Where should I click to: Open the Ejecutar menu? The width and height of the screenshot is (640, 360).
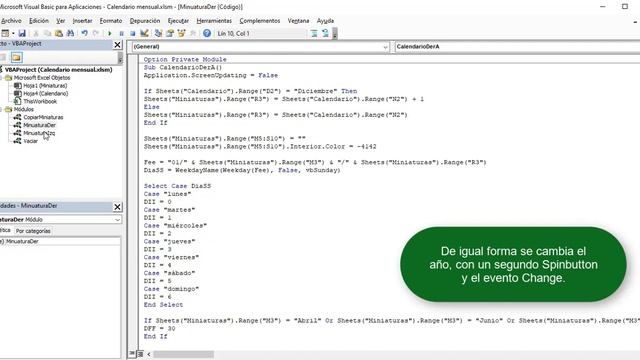click(x=178, y=21)
